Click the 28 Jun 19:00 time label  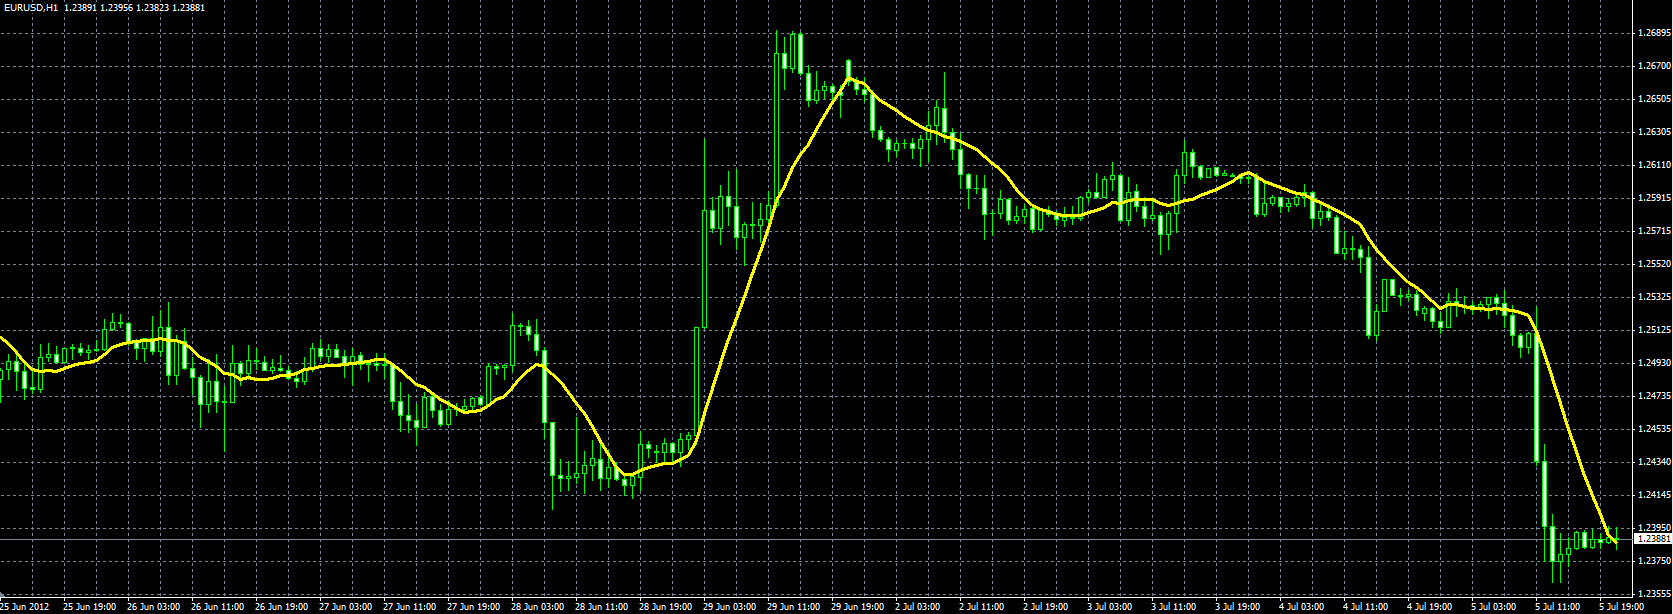(x=665, y=606)
